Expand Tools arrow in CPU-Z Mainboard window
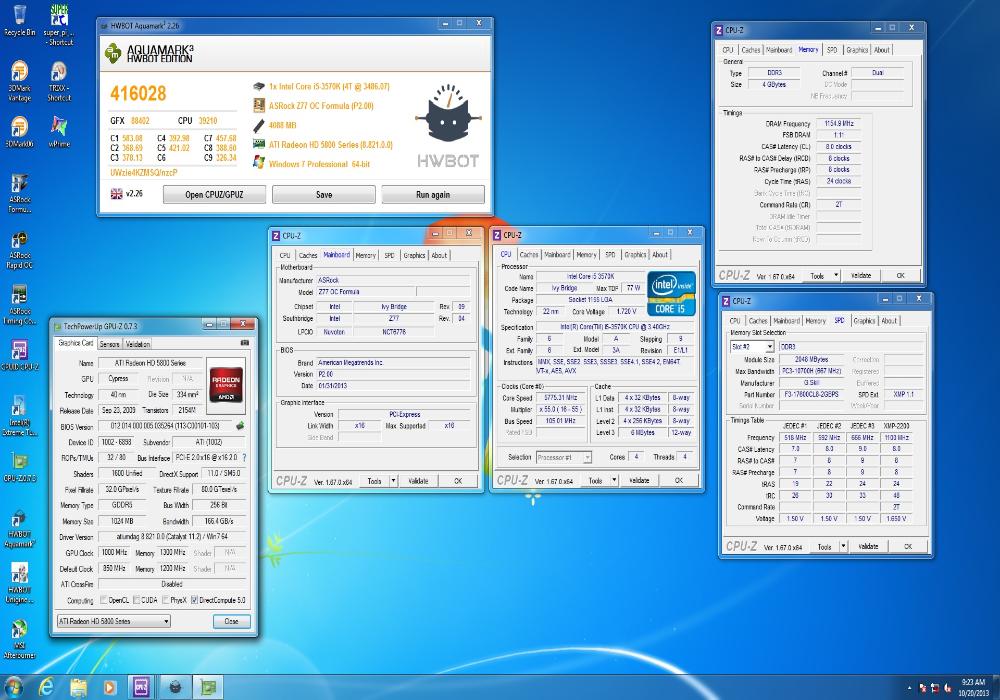This screenshot has height=700, width=1000. (393, 481)
